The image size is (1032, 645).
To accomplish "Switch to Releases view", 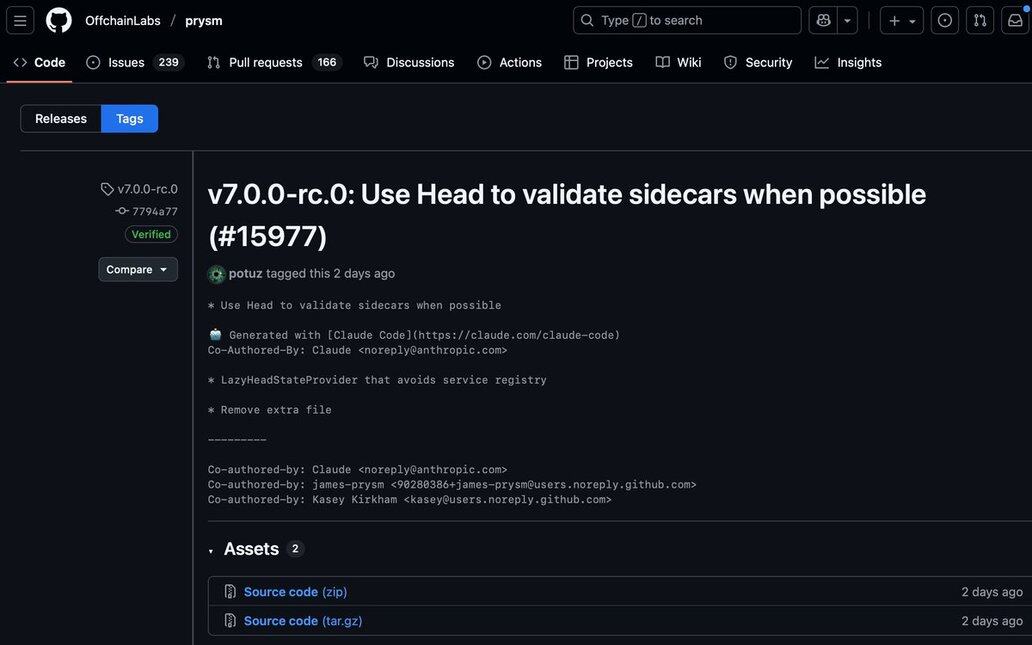I will point(61,119).
